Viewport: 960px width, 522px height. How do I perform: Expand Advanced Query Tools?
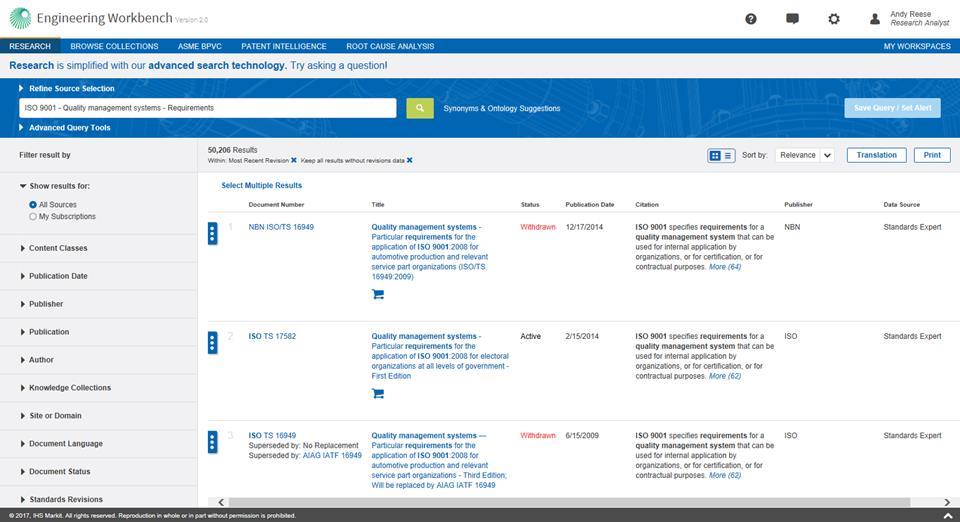tap(65, 127)
